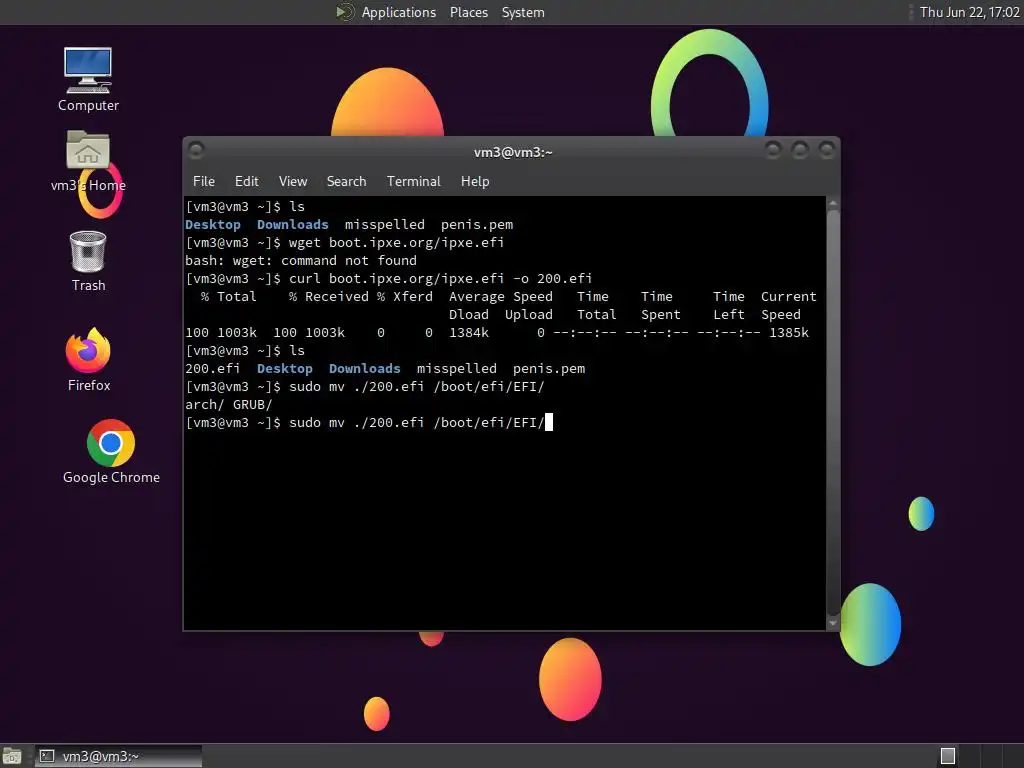Click the clock showing Thu Jun 22, 17:02

(x=969, y=12)
